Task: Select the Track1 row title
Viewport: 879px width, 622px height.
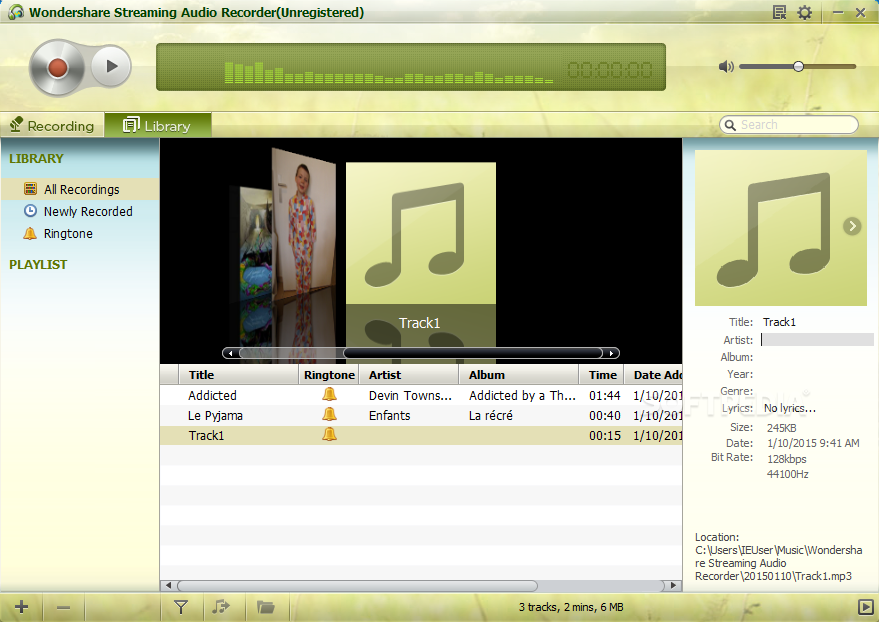Action: (x=206, y=435)
